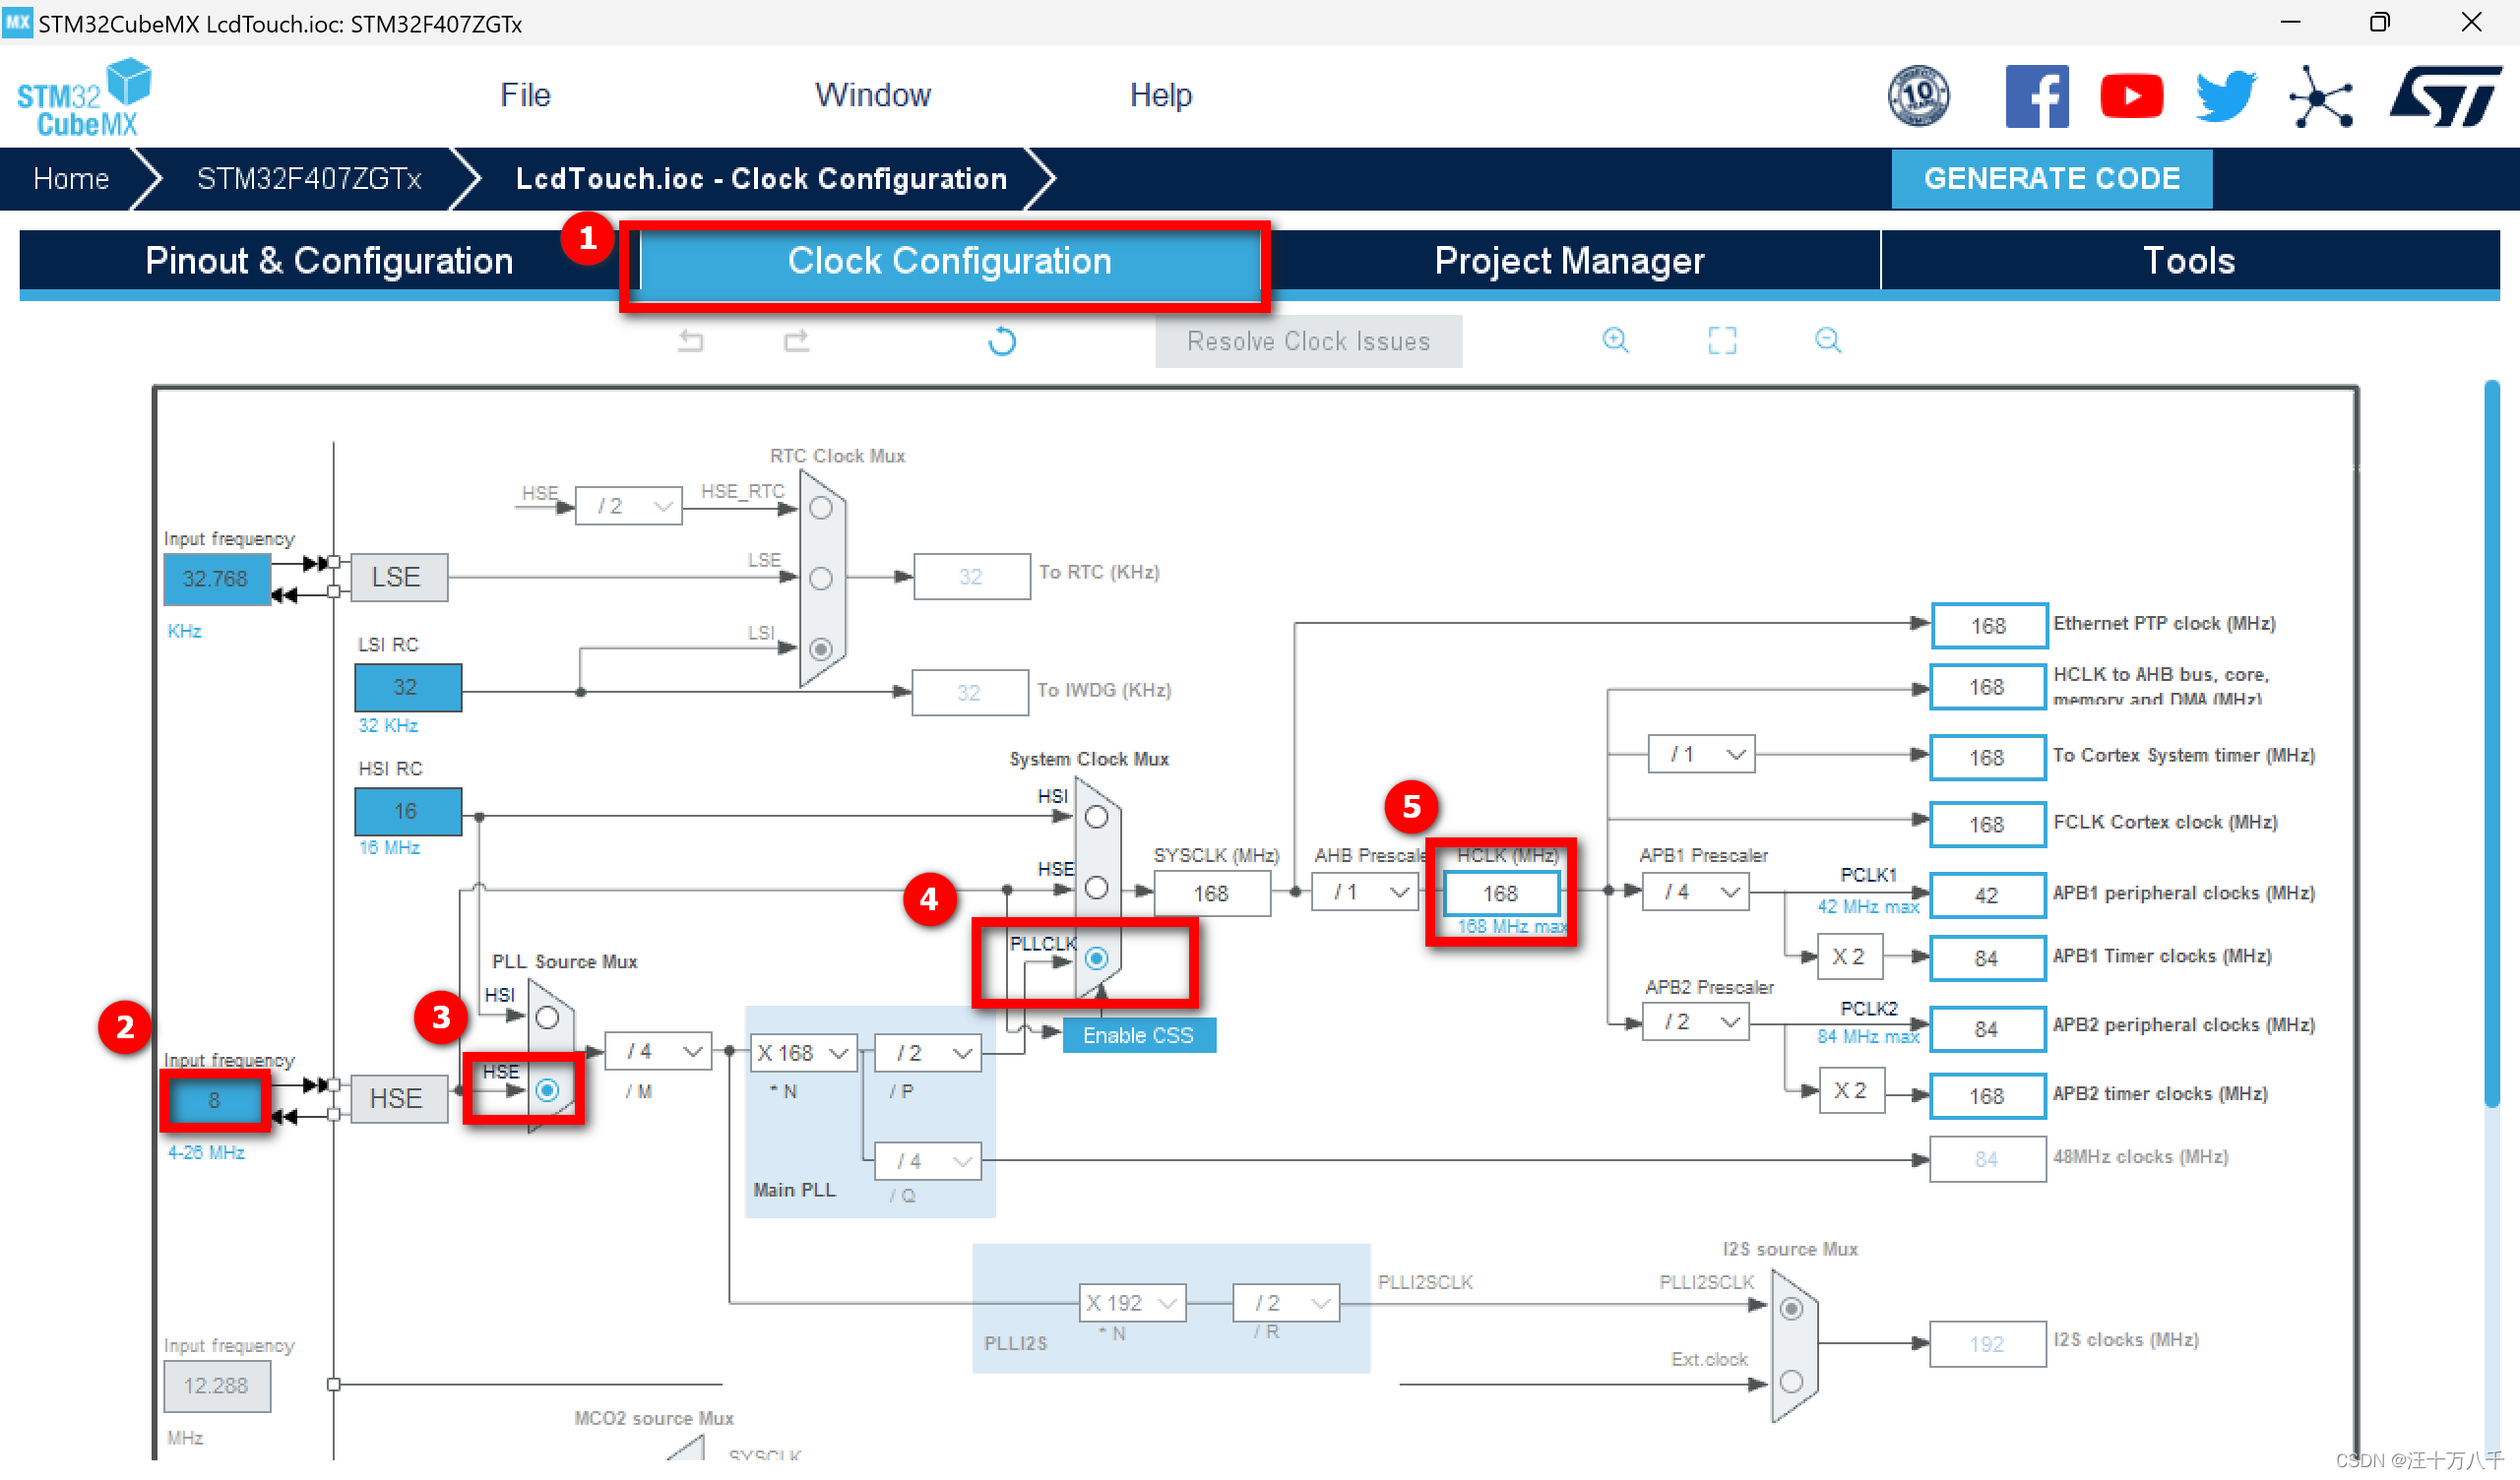Click the STM32CubeMX logo

[x=84, y=97]
